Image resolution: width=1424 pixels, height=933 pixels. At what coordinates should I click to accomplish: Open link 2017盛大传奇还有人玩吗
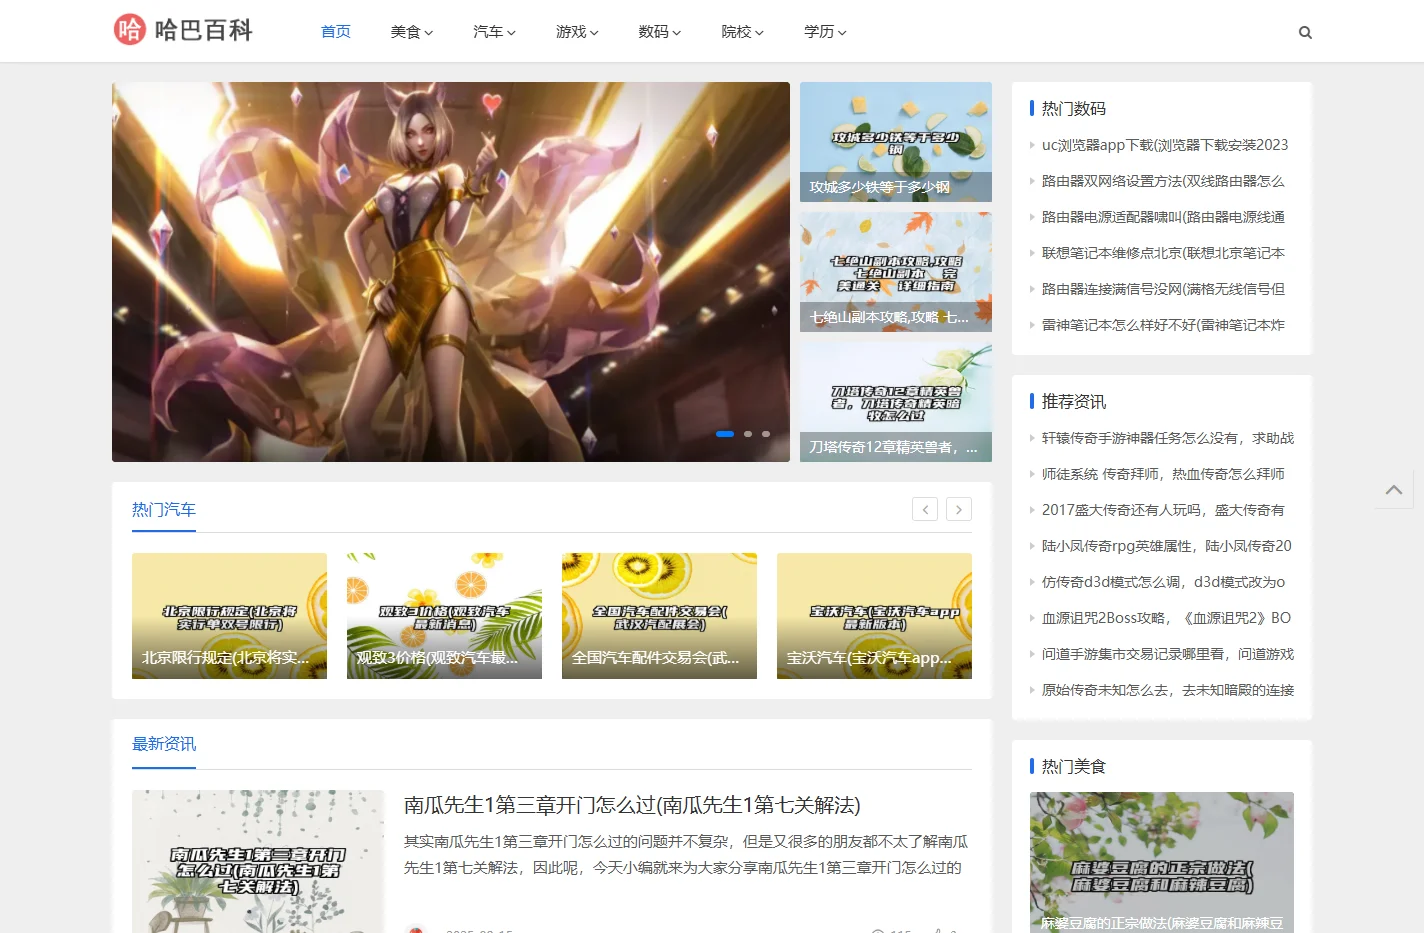point(1163,510)
